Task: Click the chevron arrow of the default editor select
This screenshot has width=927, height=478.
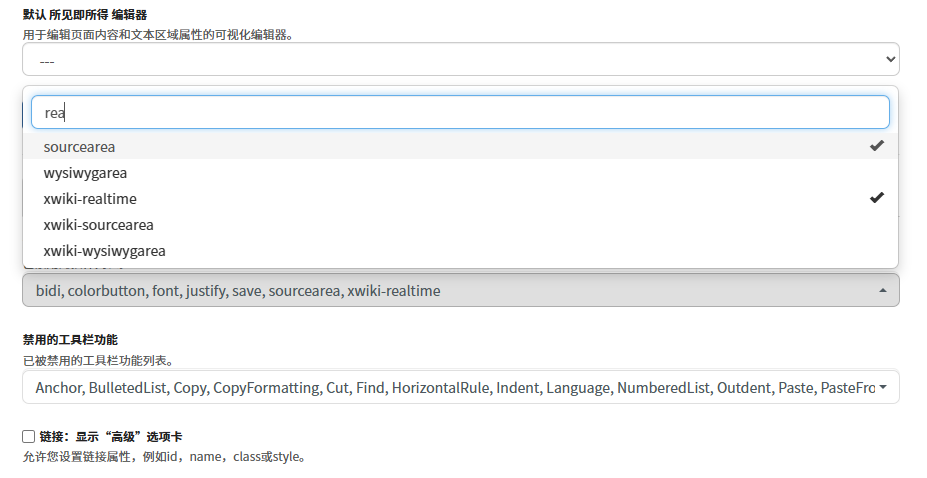Action: pos(891,60)
